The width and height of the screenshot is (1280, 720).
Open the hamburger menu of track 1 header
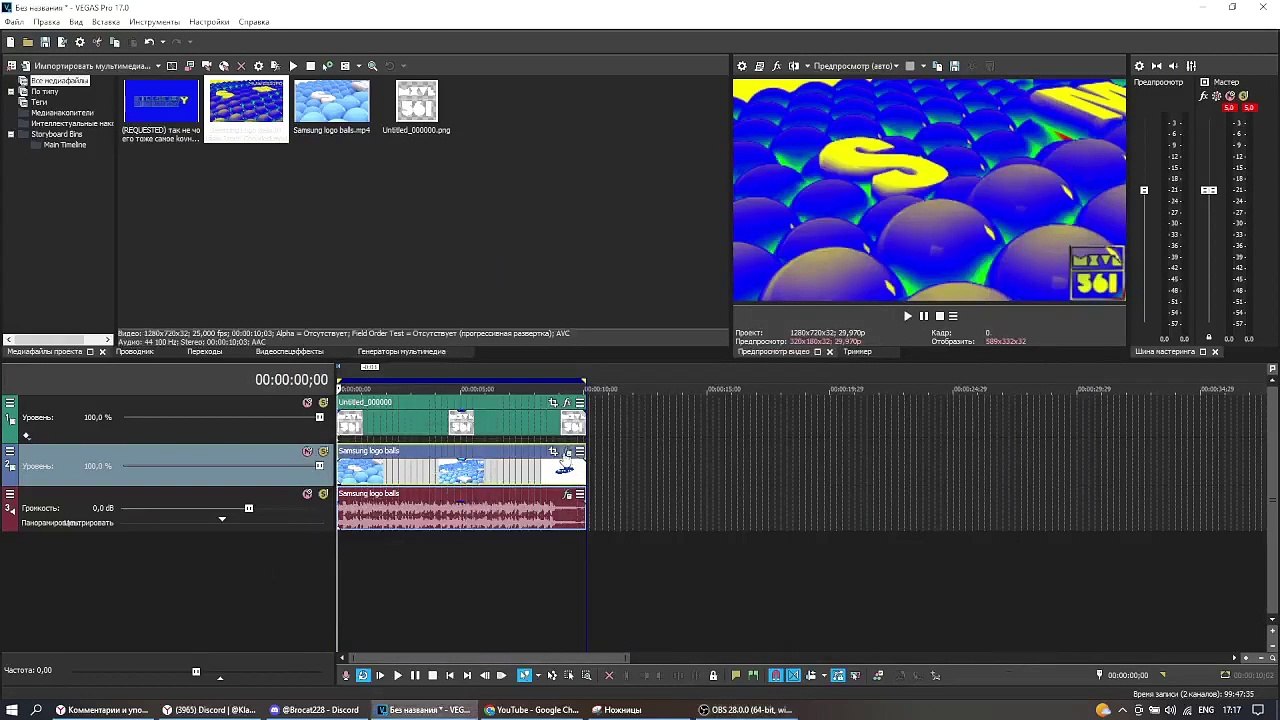click(x=10, y=403)
